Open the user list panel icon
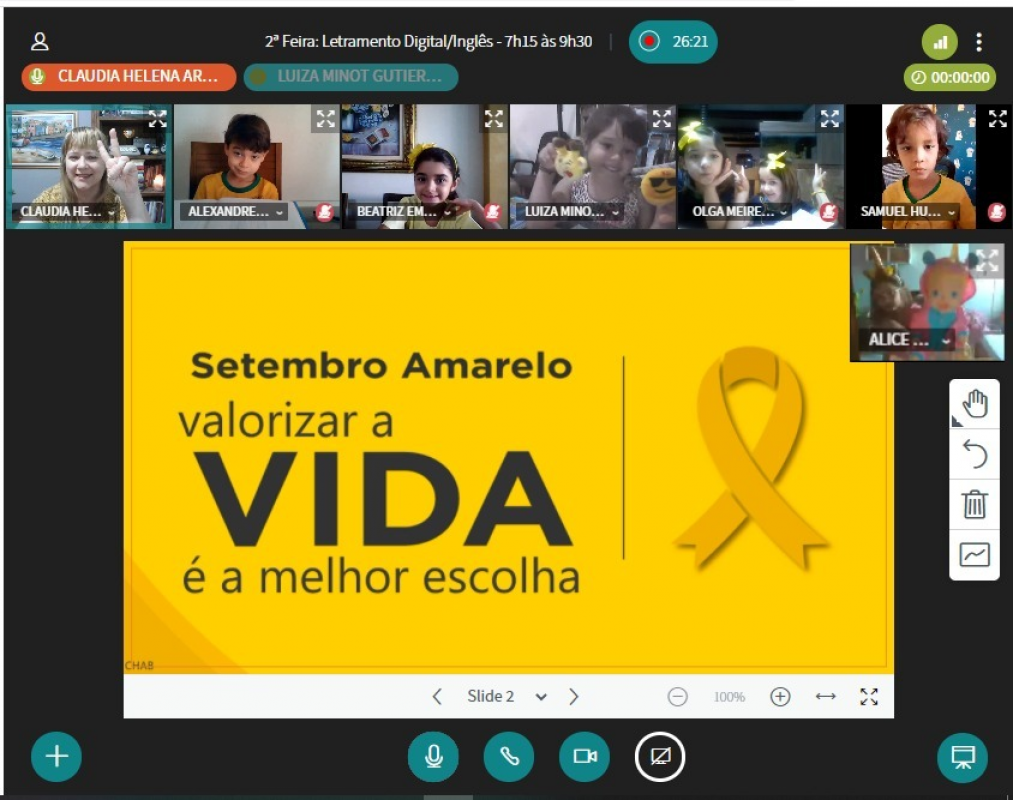1013x800 pixels. 40,42
